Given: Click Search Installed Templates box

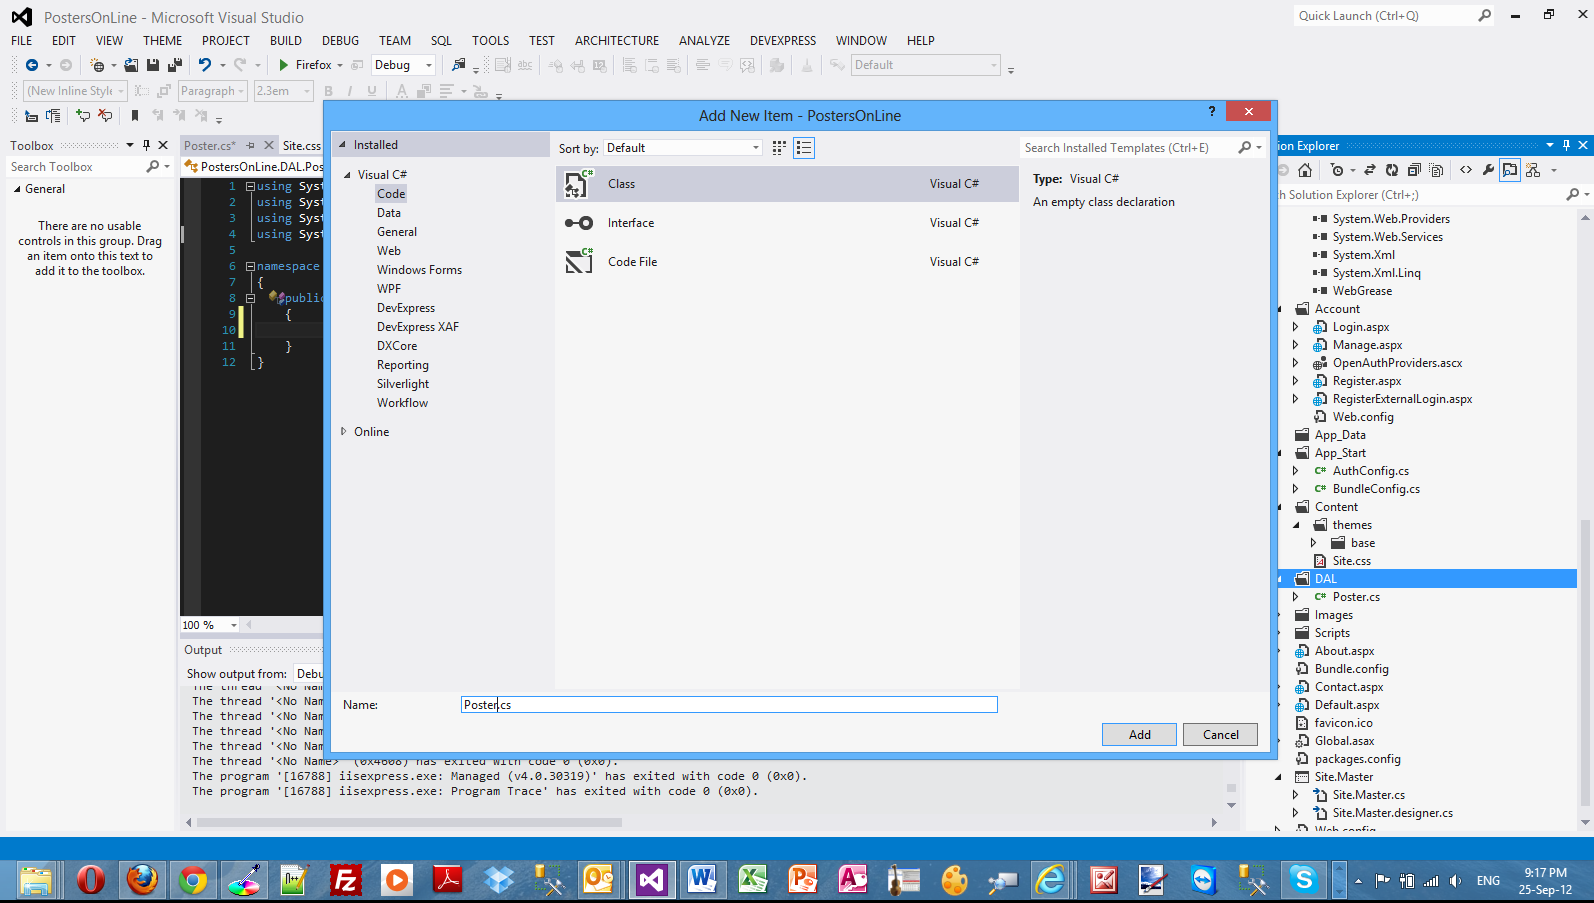Looking at the screenshot, I should tap(1130, 148).
